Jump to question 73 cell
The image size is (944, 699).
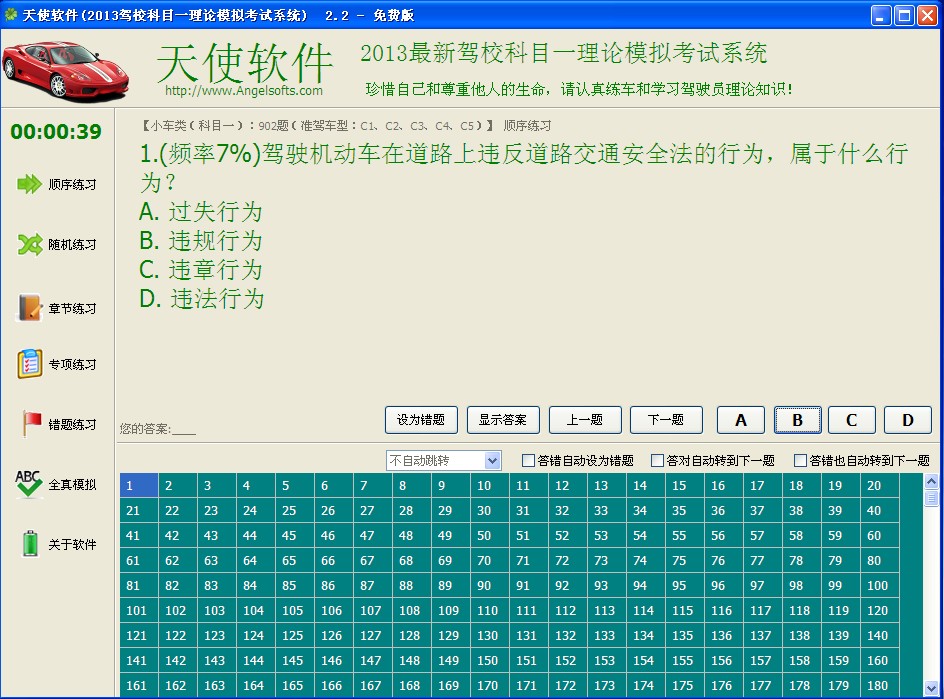[x=607, y=561]
